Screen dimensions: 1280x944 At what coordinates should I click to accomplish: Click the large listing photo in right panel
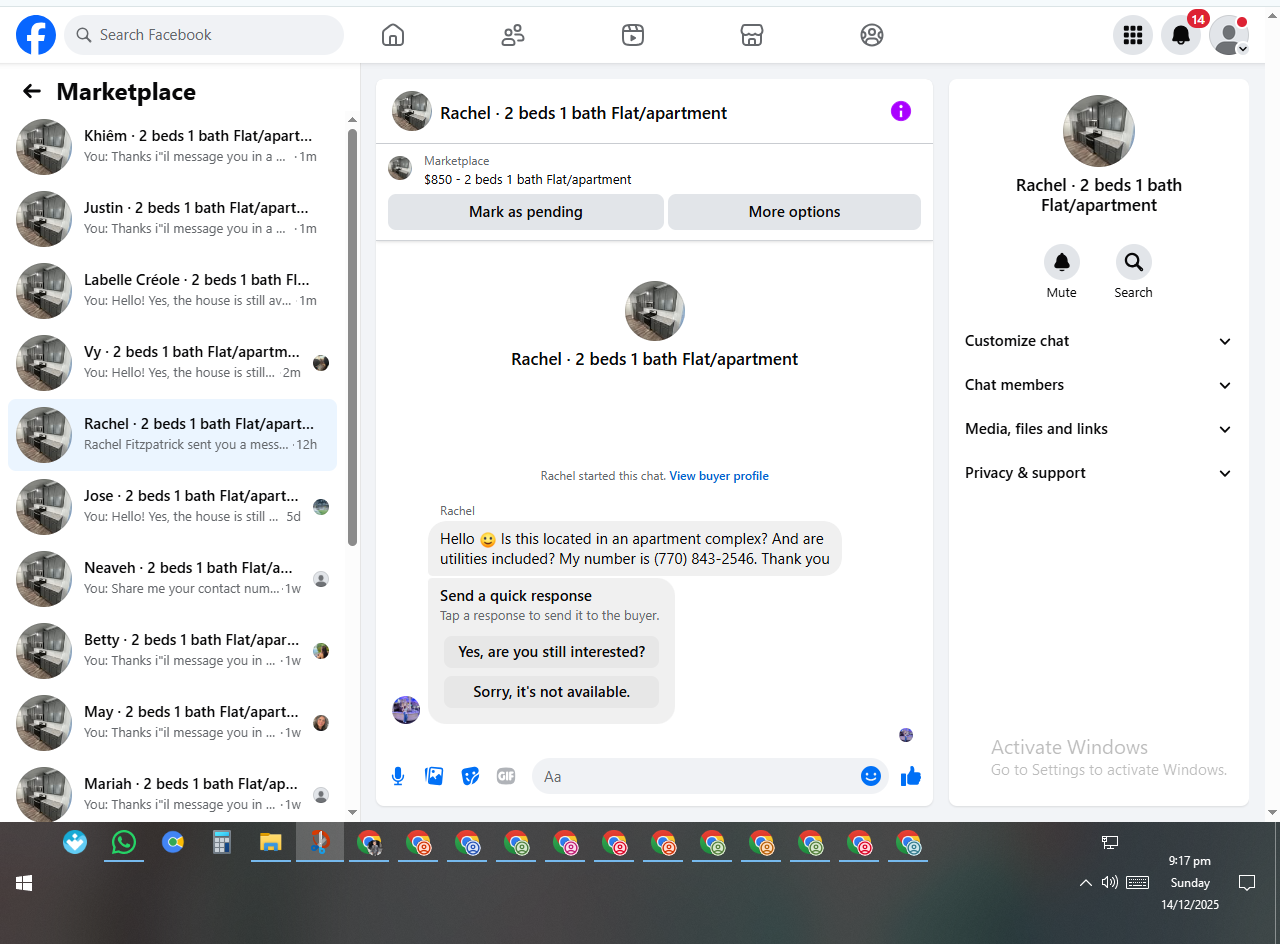[1099, 131]
